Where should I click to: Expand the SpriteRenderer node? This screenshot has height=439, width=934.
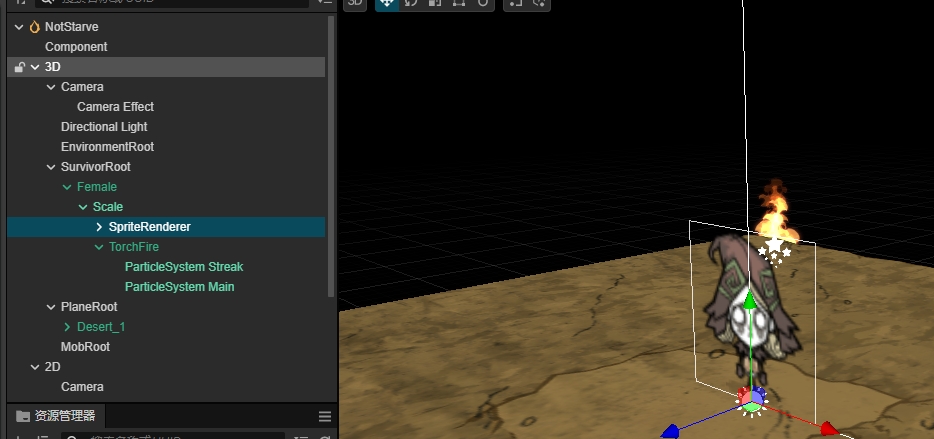coord(99,227)
